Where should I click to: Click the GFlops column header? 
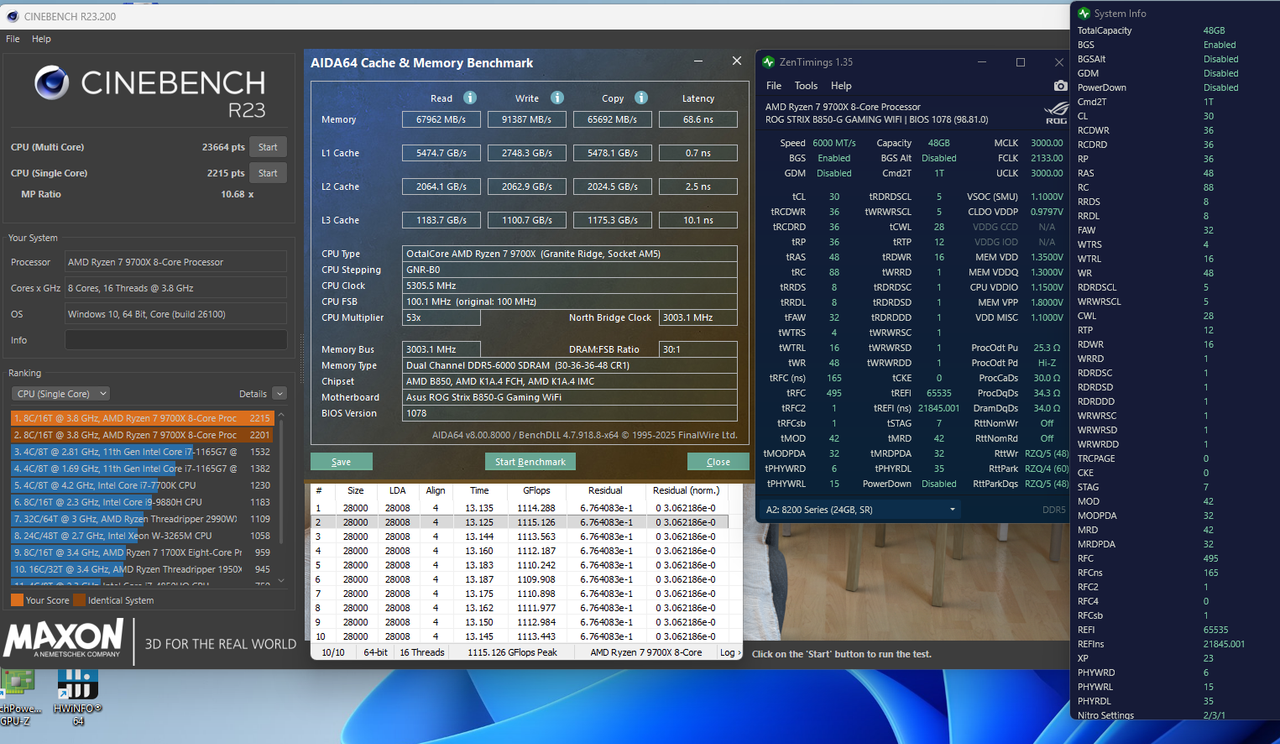click(536, 491)
